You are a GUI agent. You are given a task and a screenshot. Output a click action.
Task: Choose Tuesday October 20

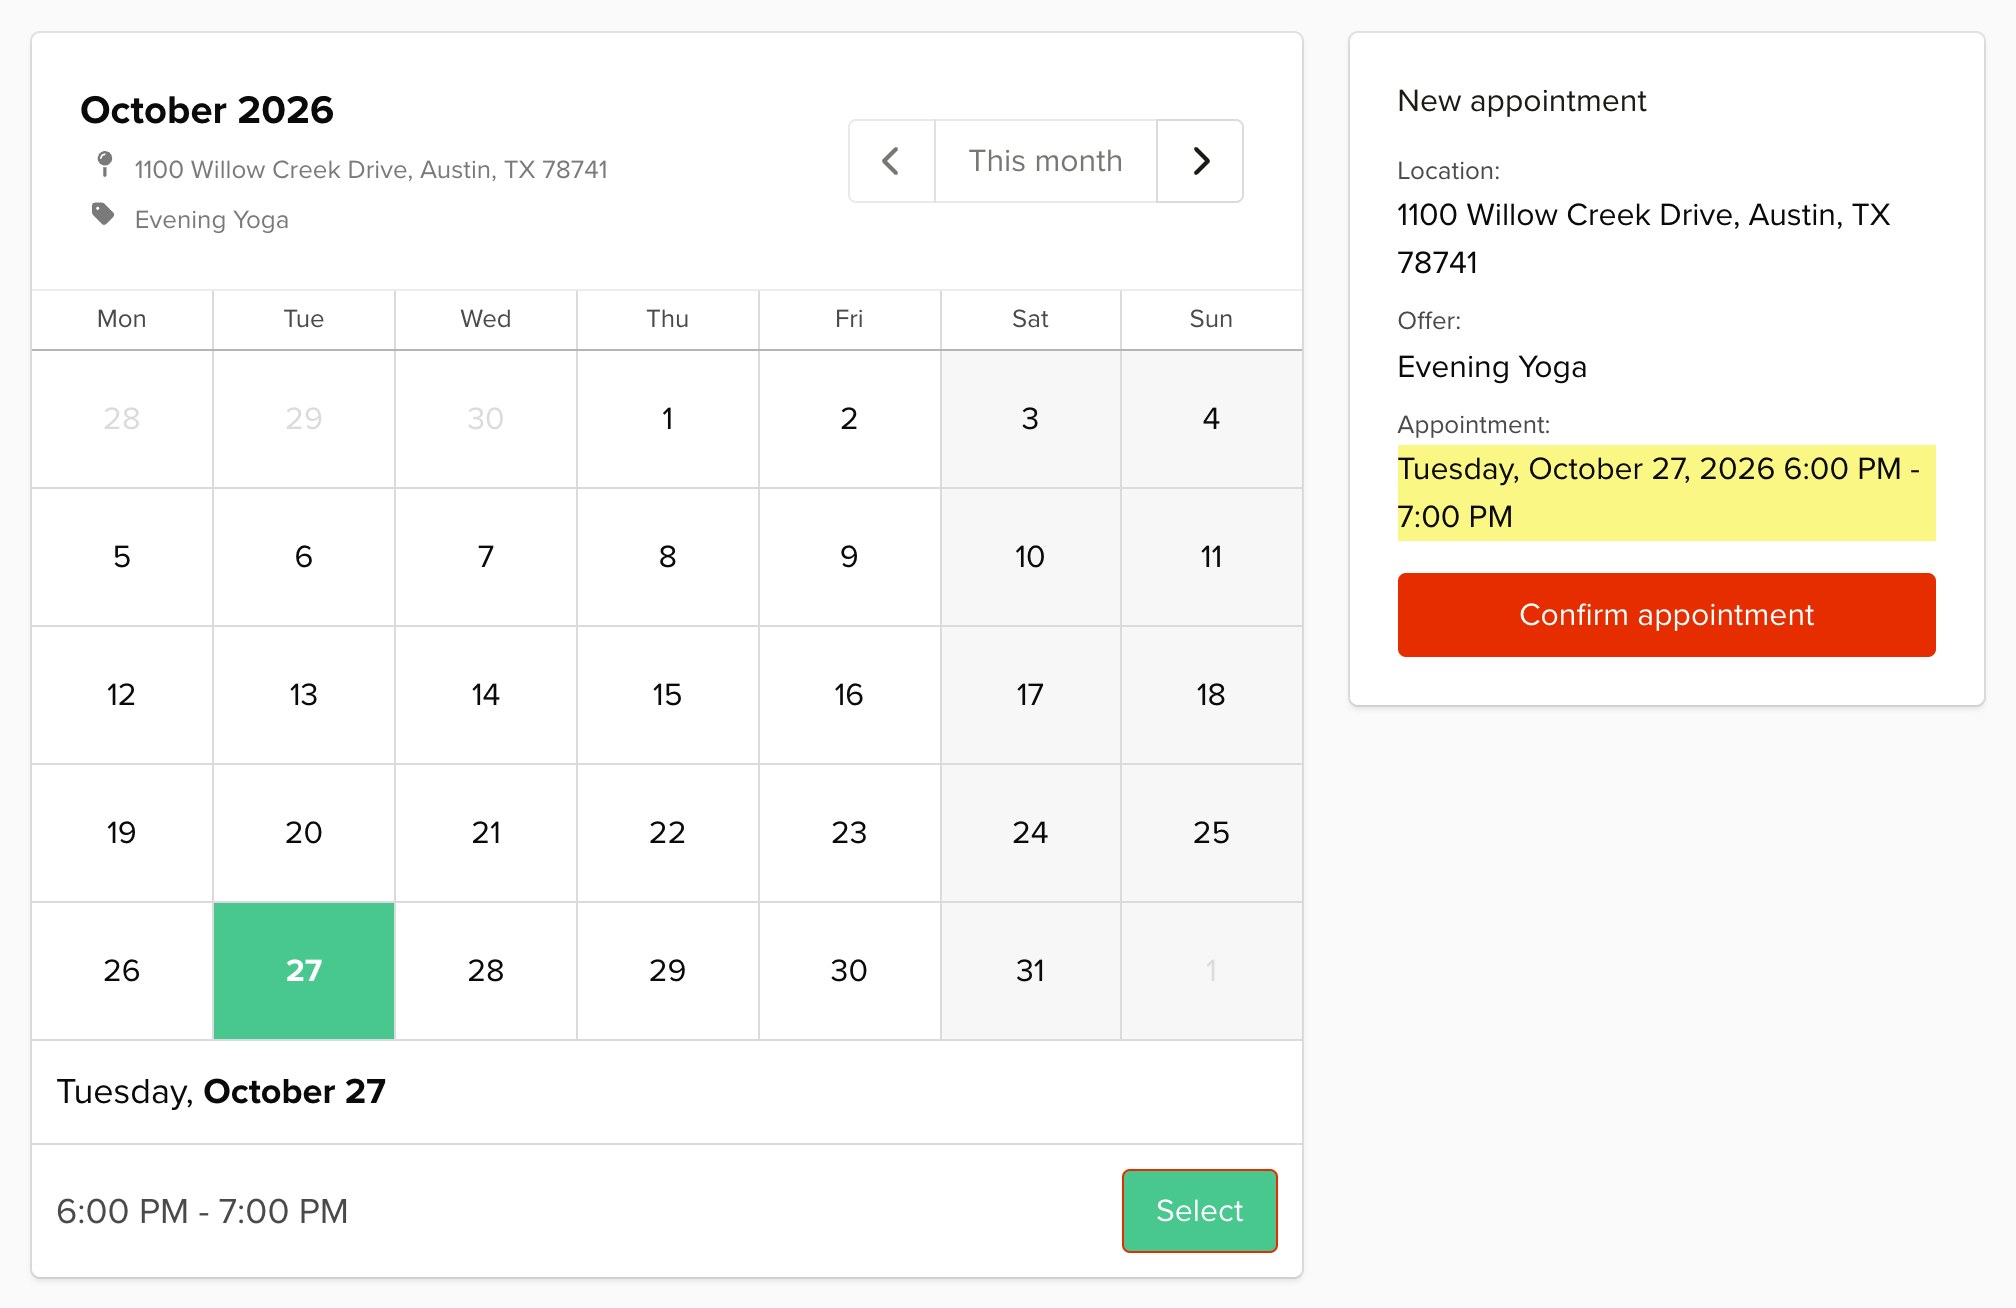pyautogui.click(x=304, y=833)
